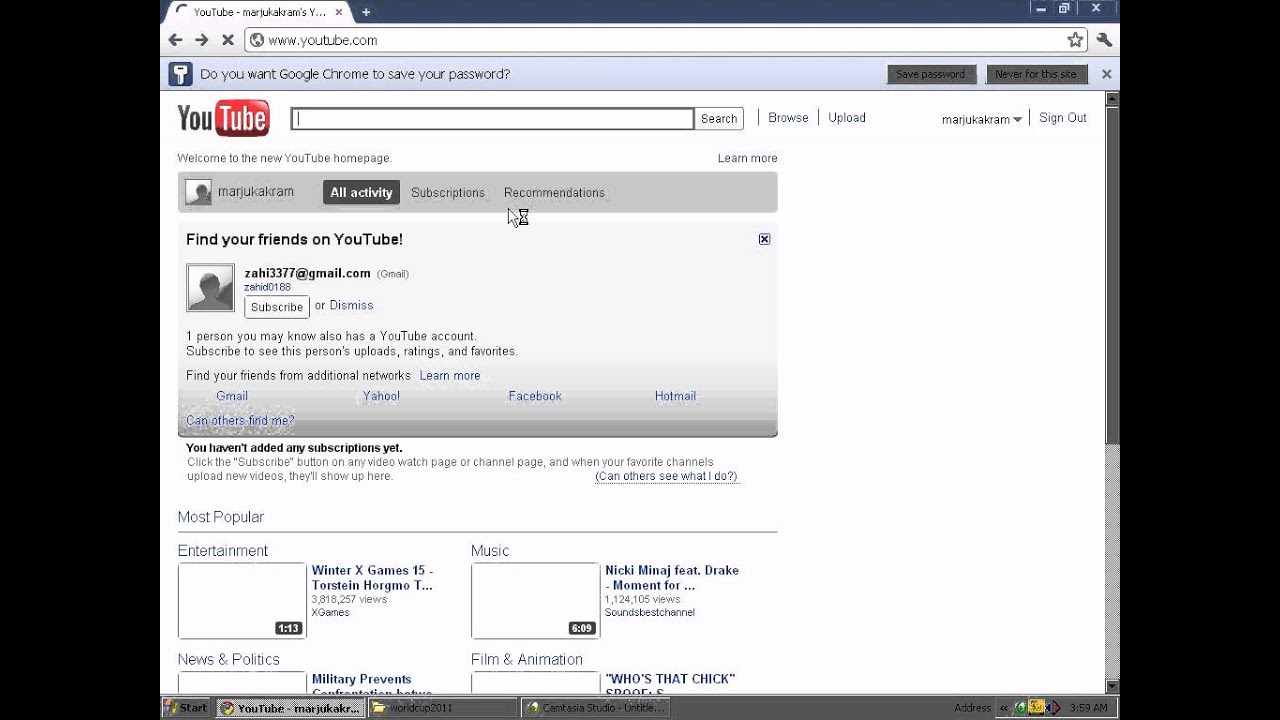Close the Find your friends panel
The image size is (1280, 720).
click(x=764, y=239)
